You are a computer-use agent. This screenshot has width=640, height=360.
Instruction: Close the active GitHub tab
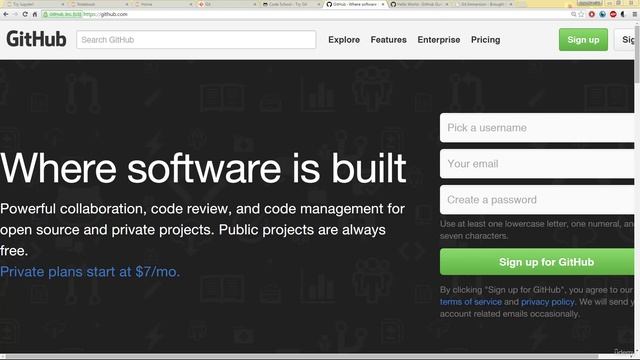[383, 4]
